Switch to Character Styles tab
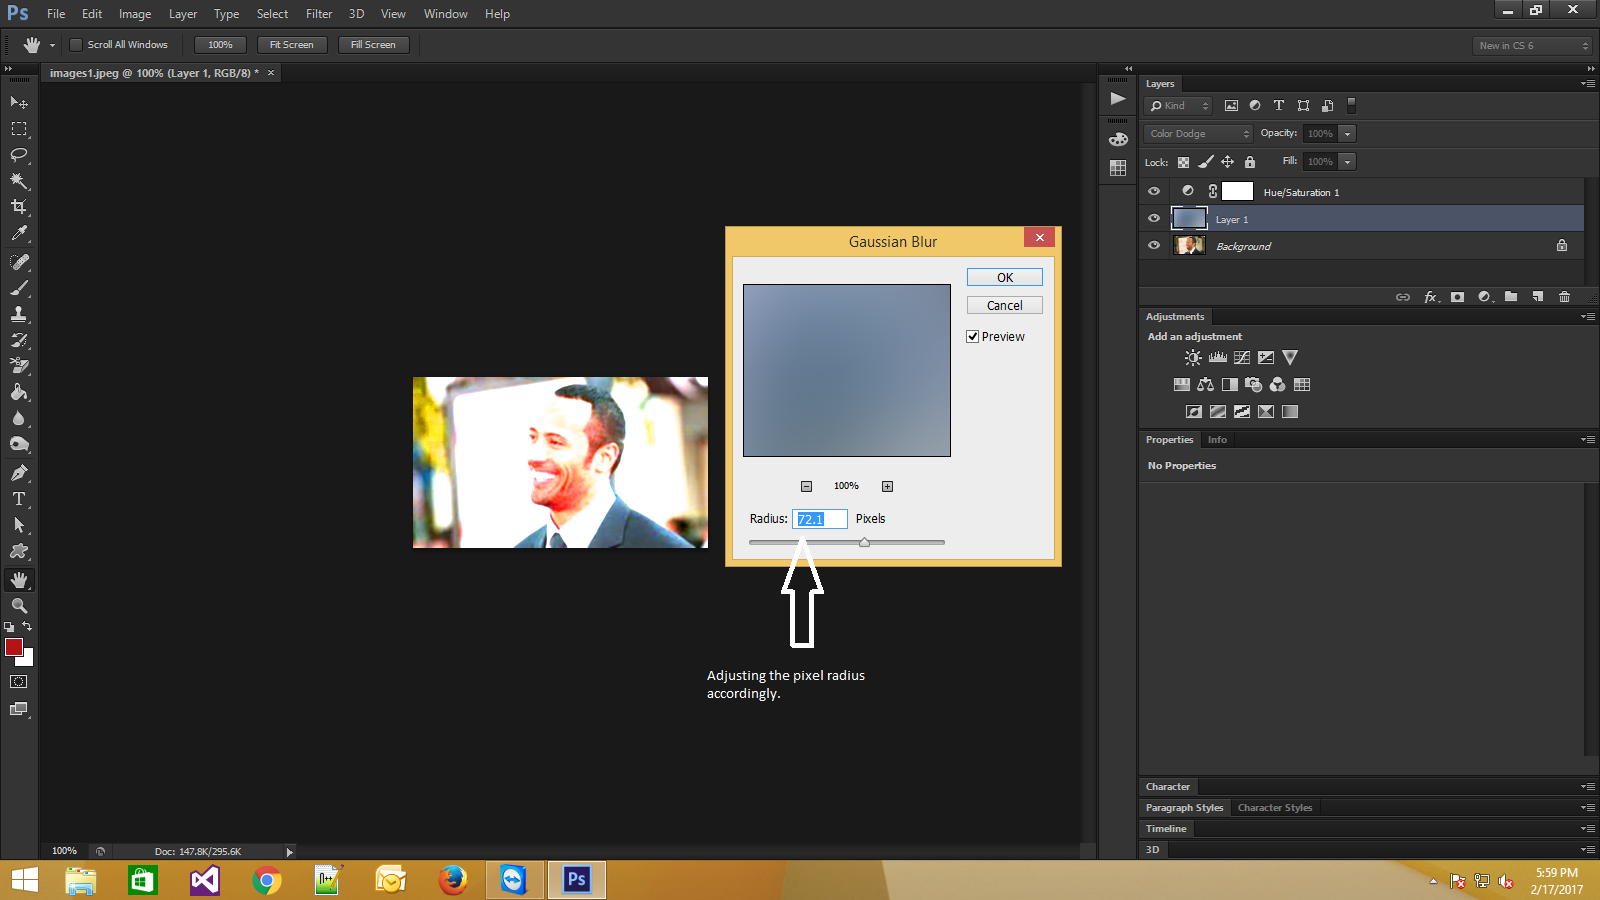1600x900 pixels. pyautogui.click(x=1275, y=807)
